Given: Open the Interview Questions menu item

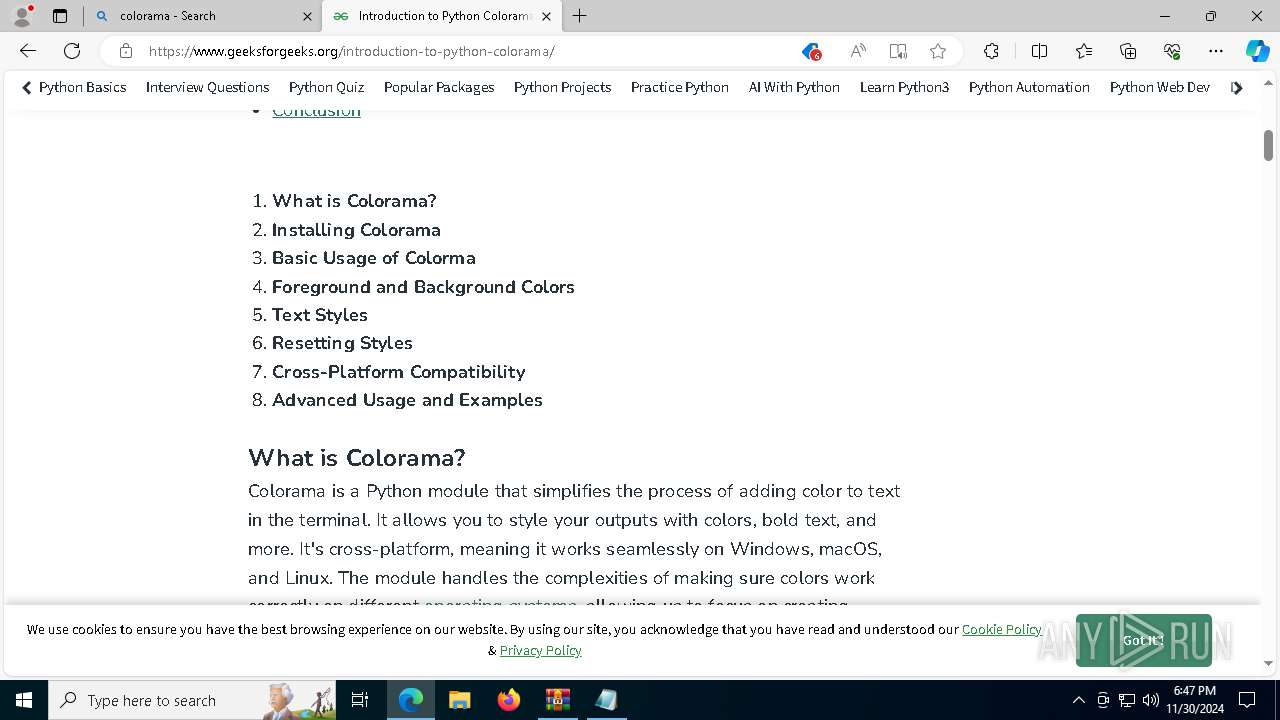Looking at the screenshot, I should click(x=207, y=87).
